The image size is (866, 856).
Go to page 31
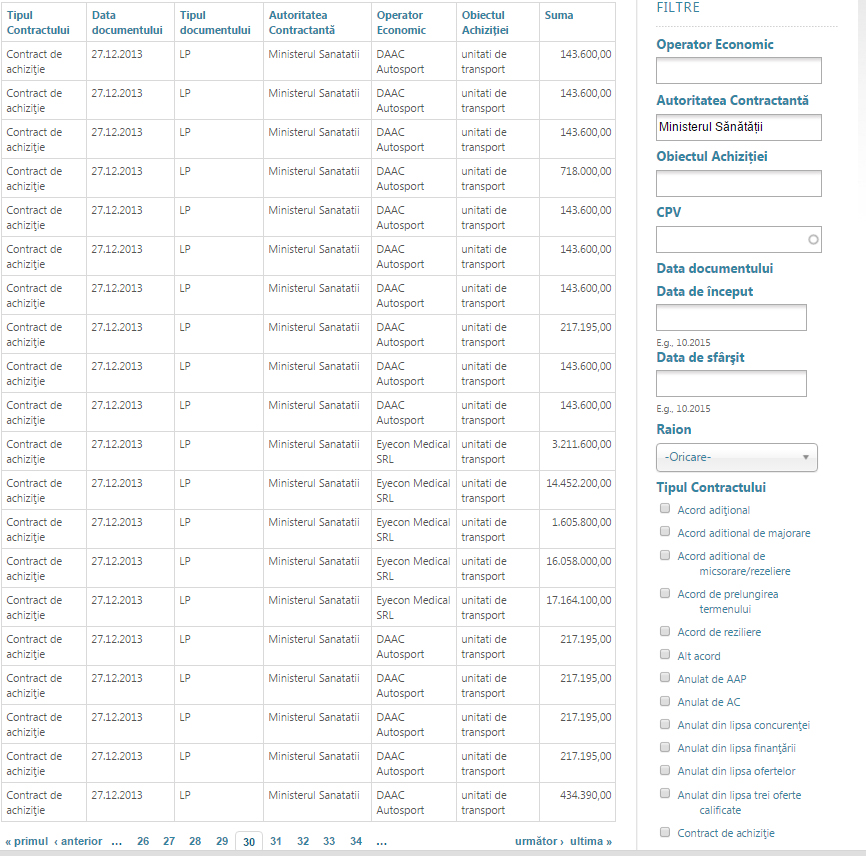(x=275, y=842)
